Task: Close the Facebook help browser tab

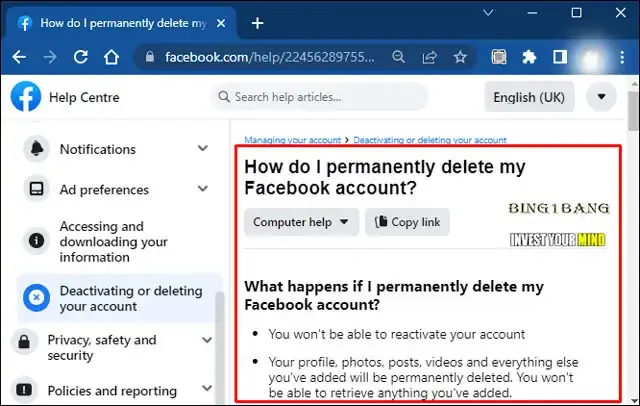Action: (x=221, y=23)
